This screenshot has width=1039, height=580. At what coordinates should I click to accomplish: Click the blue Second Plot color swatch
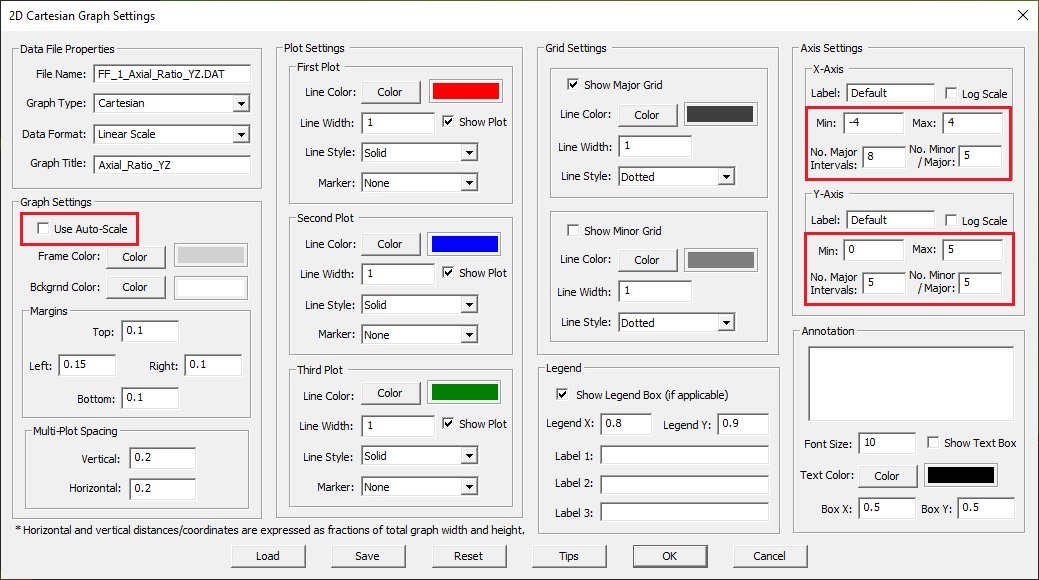[465, 244]
